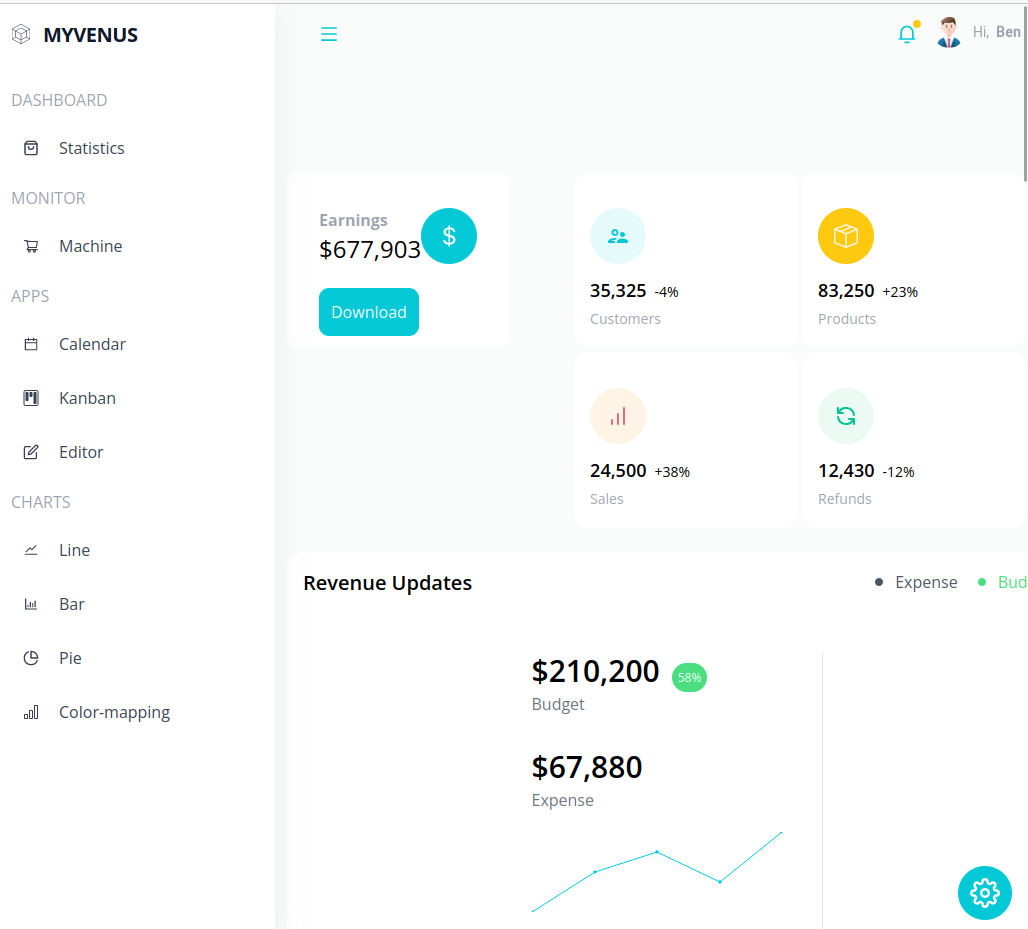1028x929 pixels.
Task: Open the Hi, Ben user menu
Action: [x=997, y=32]
